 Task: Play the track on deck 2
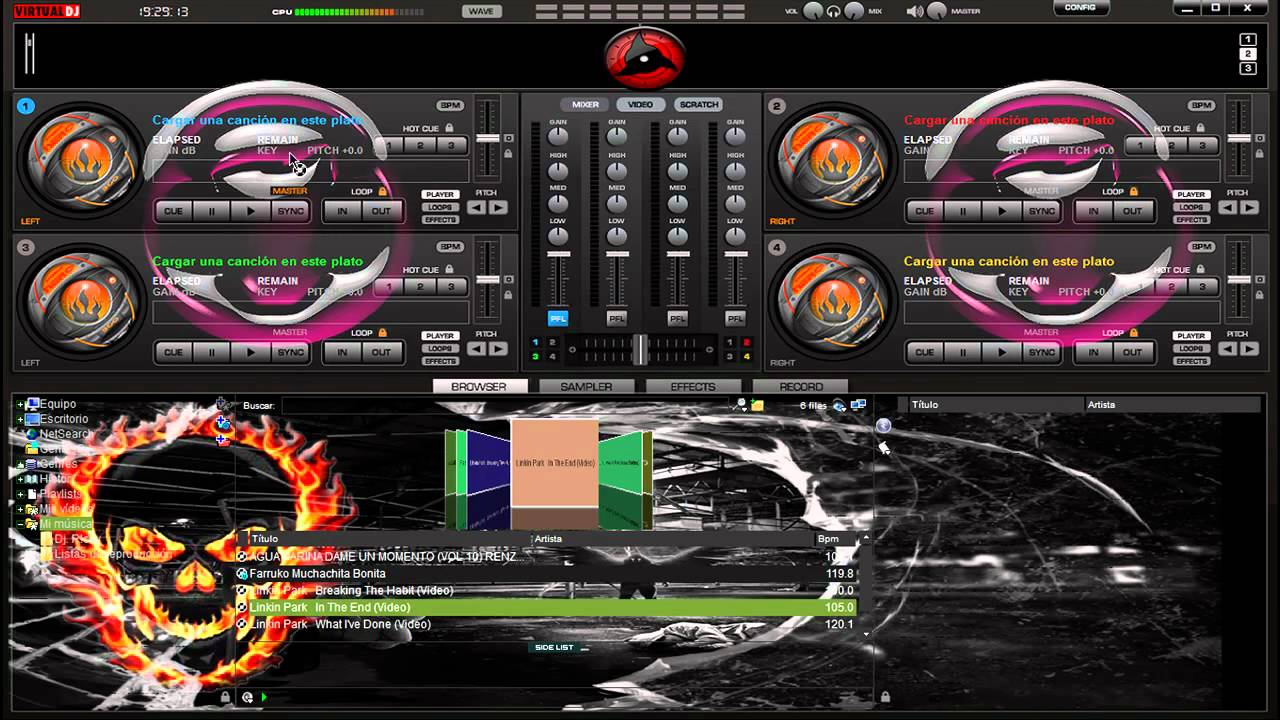point(1002,211)
